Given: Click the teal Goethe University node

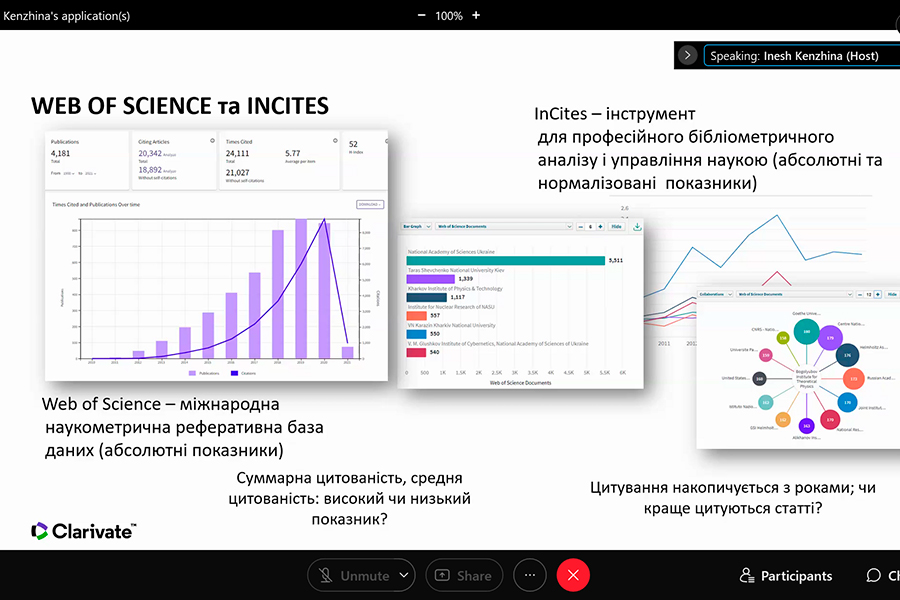Looking at the screenshot, I should pyautogui.click(x=806, y=332).
